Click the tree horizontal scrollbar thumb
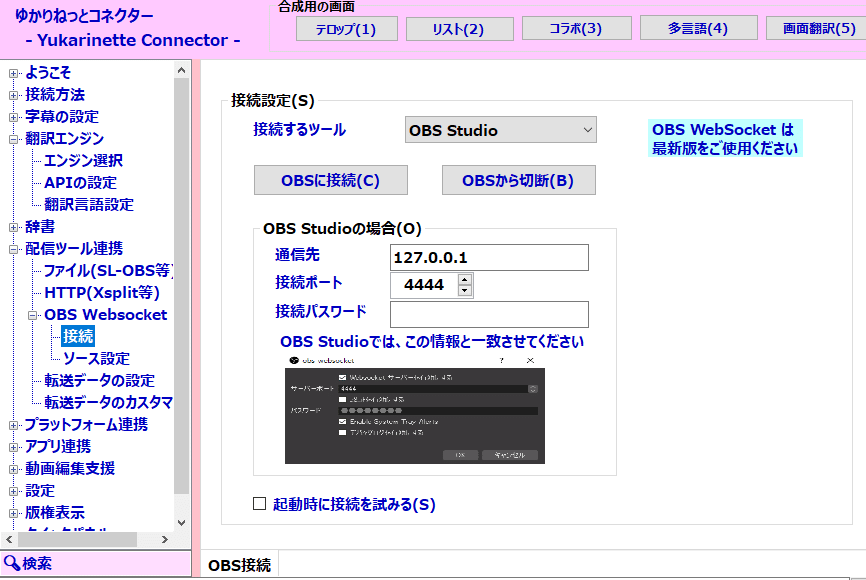The height and width of the screenshot is (580, 866). pos(76,540)
